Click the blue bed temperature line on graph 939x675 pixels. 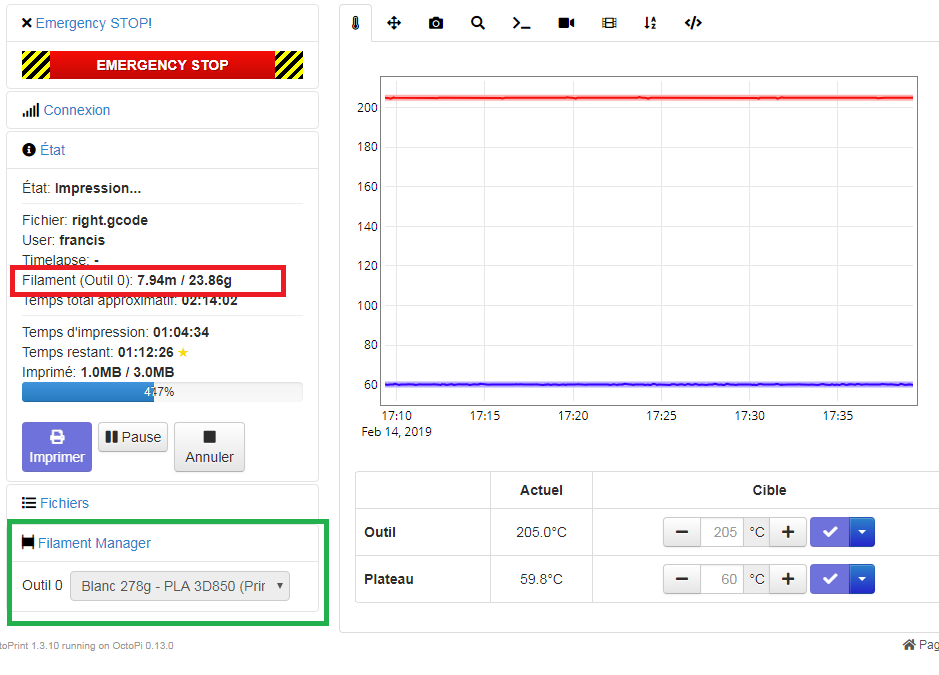pos(649,384)
